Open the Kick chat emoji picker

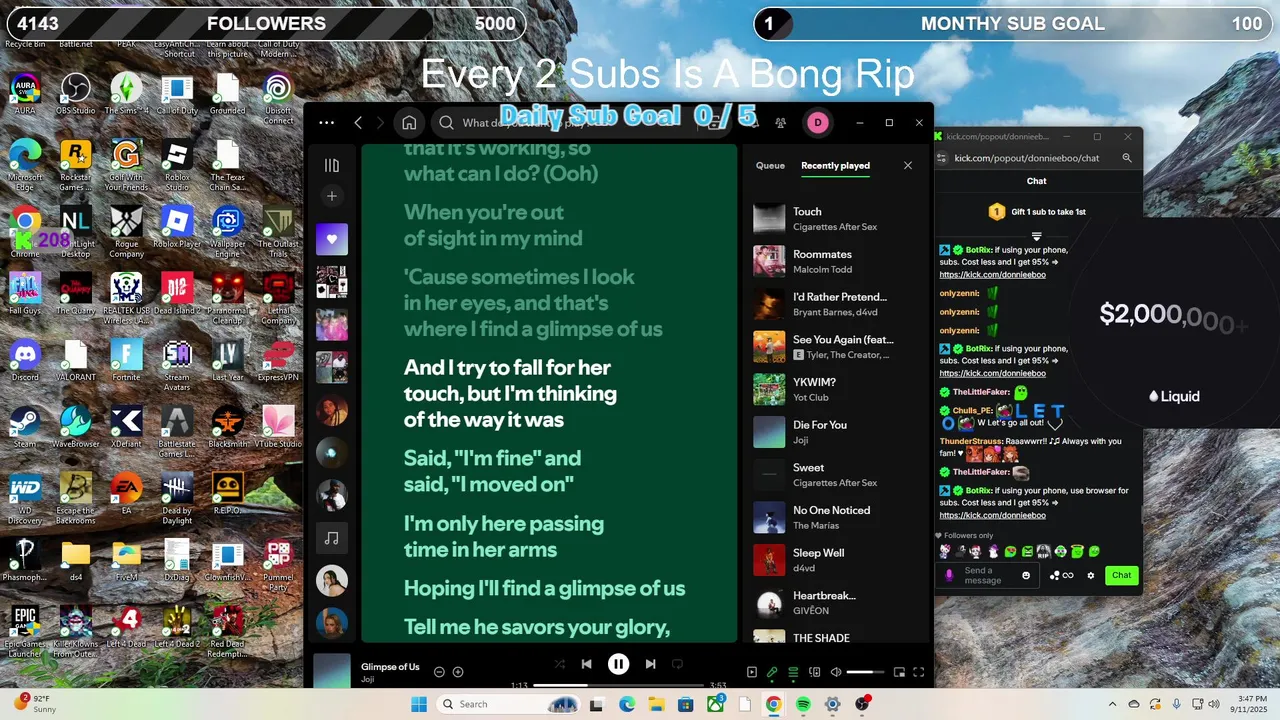coord(1026,575)
